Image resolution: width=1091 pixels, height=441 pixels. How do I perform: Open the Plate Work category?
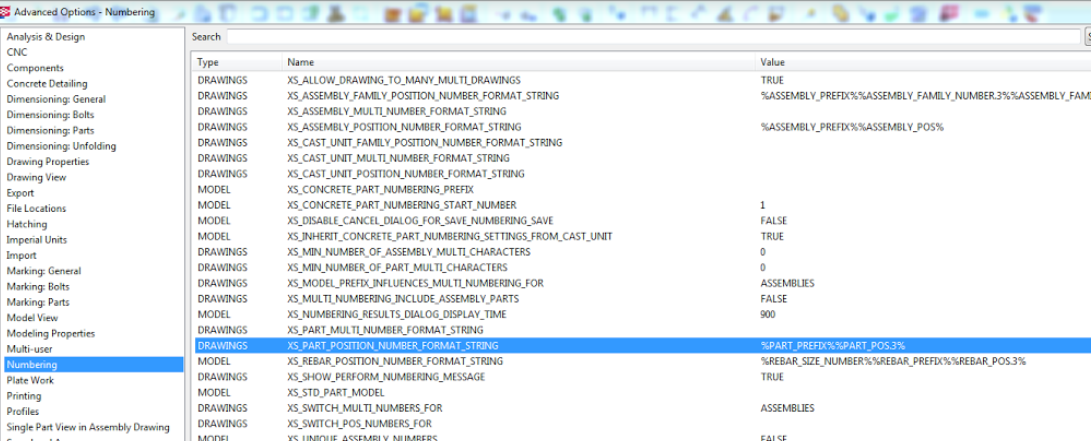click(31, 381)
